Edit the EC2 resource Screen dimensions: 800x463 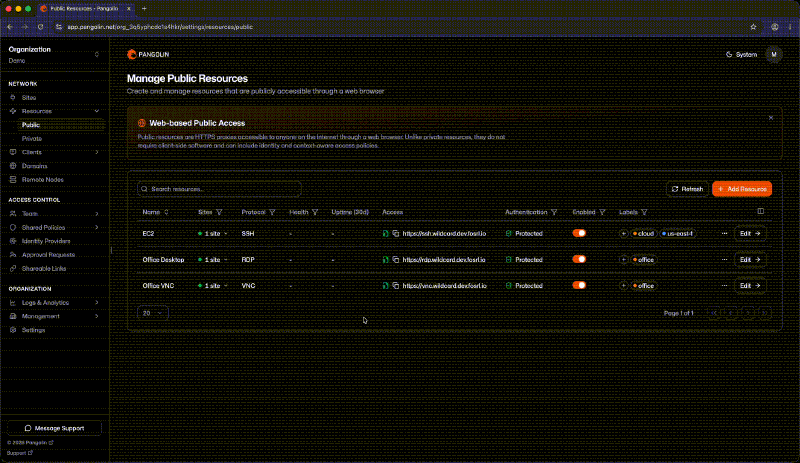click(750, 234)
